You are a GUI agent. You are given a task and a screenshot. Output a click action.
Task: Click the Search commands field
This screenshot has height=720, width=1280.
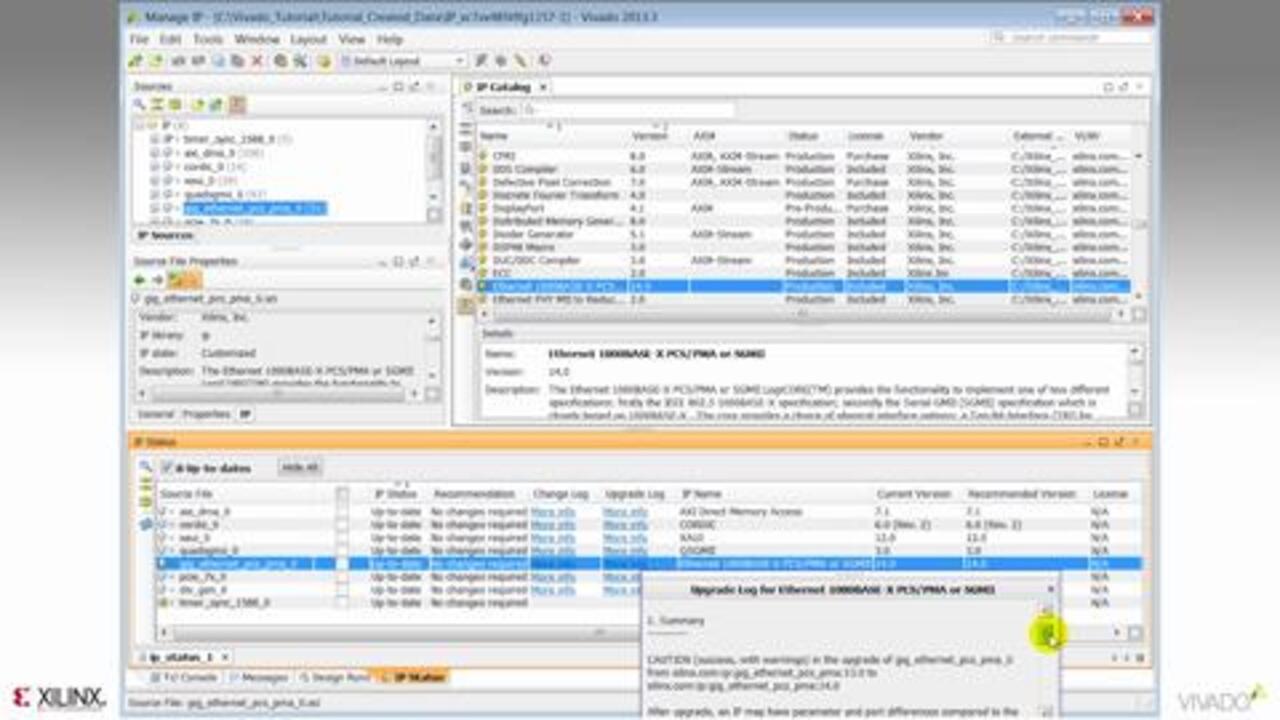click(1071, 38)
